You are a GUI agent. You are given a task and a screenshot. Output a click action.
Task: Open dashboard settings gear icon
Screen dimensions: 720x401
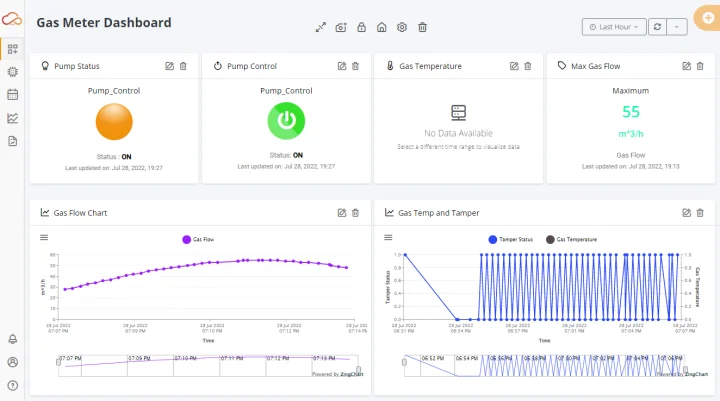[x=402, y=27]
